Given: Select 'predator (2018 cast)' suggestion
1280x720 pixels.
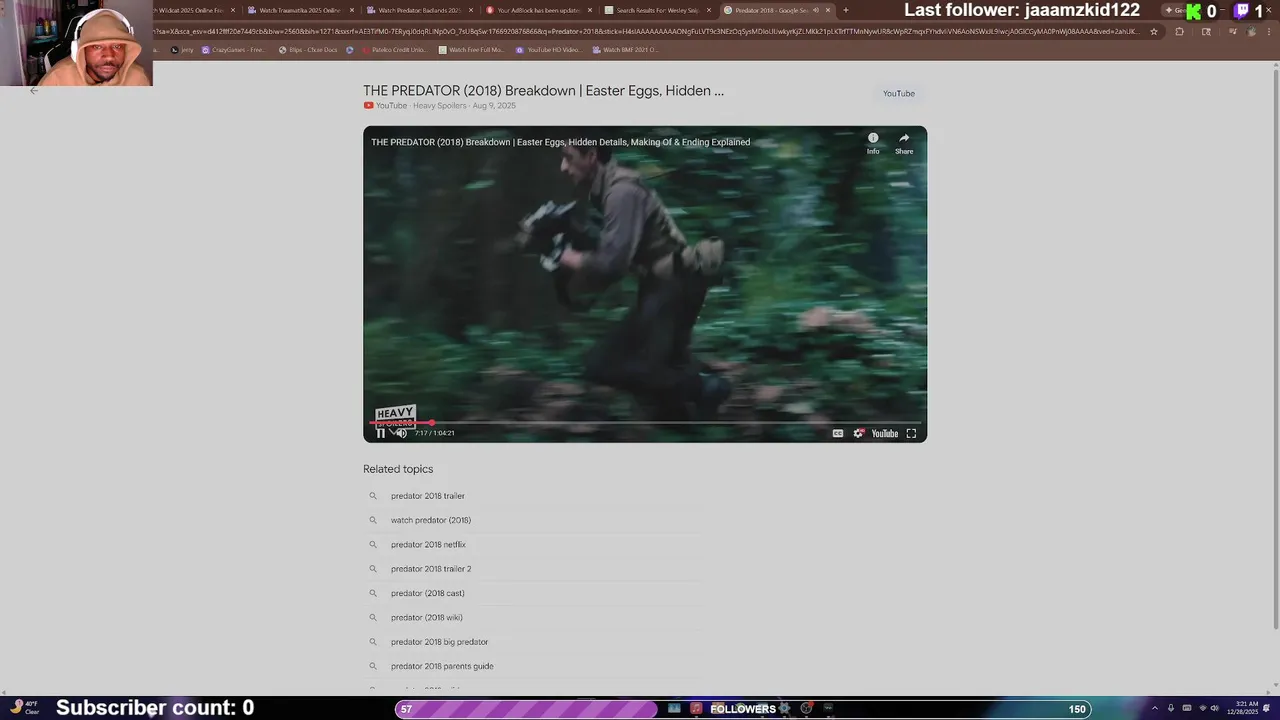Looking at the screenshot, I should [x=427, y=593].
